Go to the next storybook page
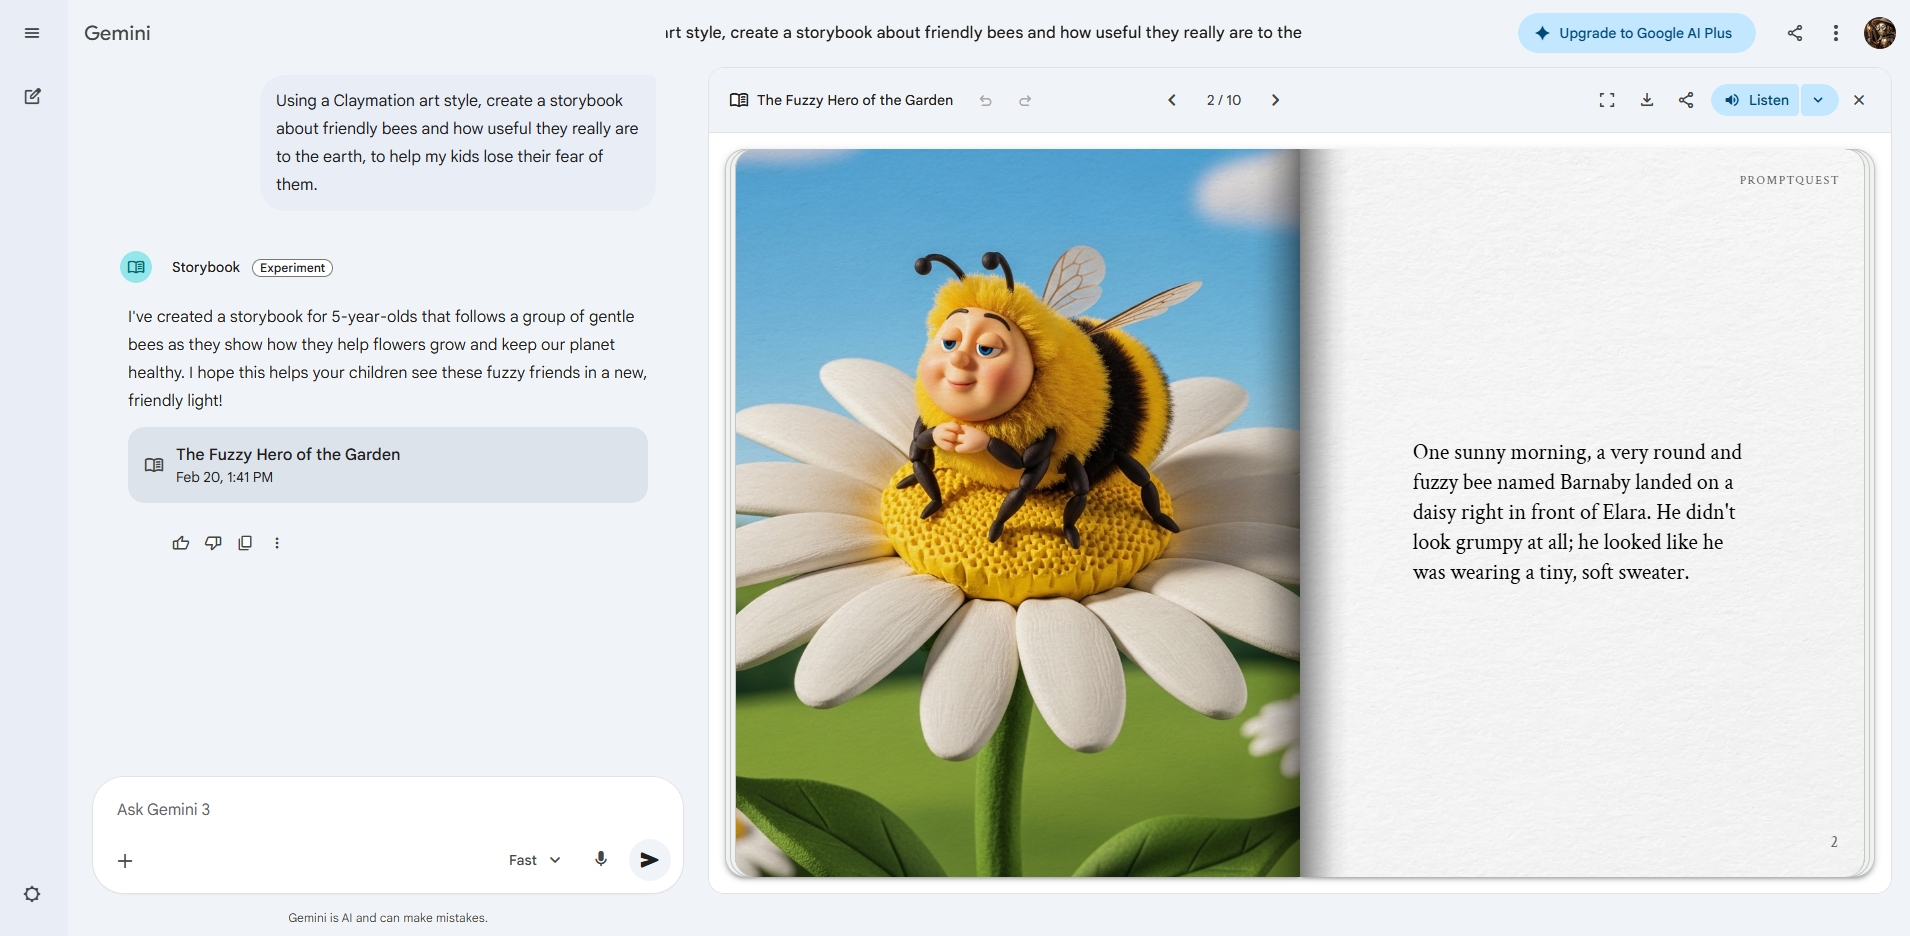Image resolution: width=1910 pixels, height=936 pixels. (1275, 100)
